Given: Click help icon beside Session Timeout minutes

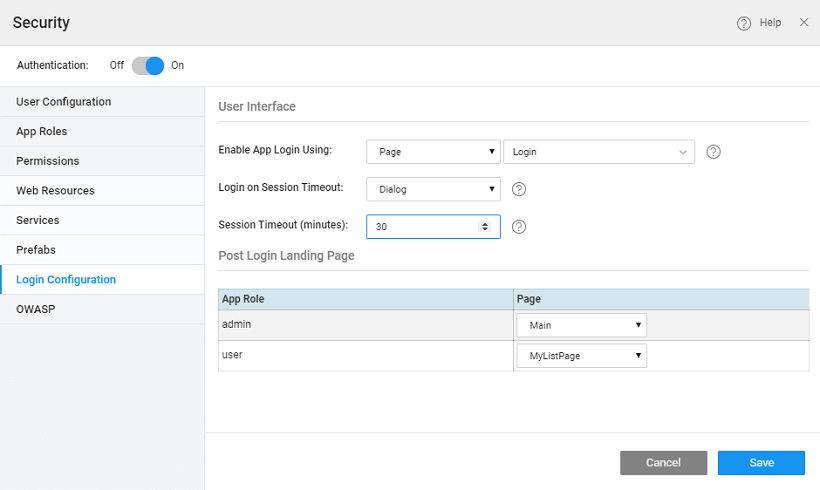Looking at the screenshot, I should click(519, 227).
